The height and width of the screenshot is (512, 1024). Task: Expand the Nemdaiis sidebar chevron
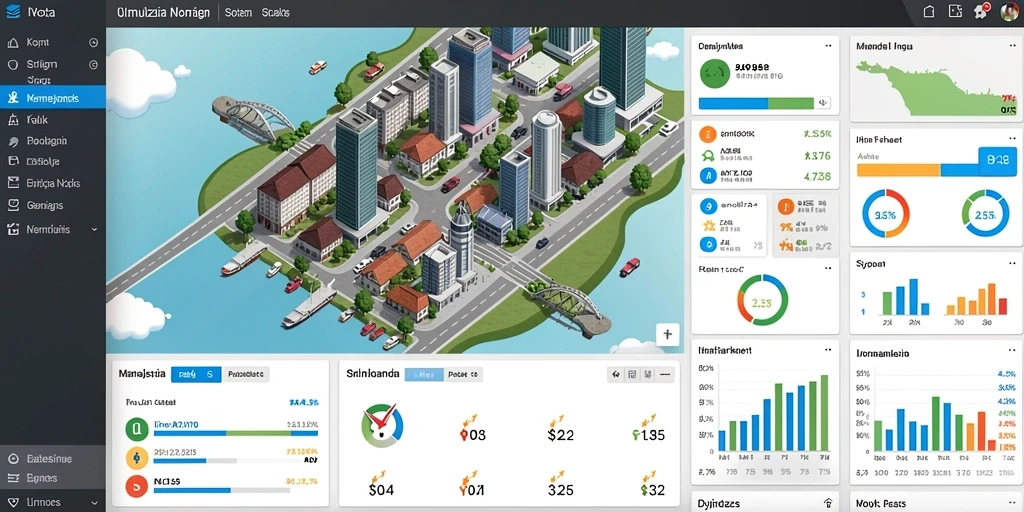(x=94, y=230)
